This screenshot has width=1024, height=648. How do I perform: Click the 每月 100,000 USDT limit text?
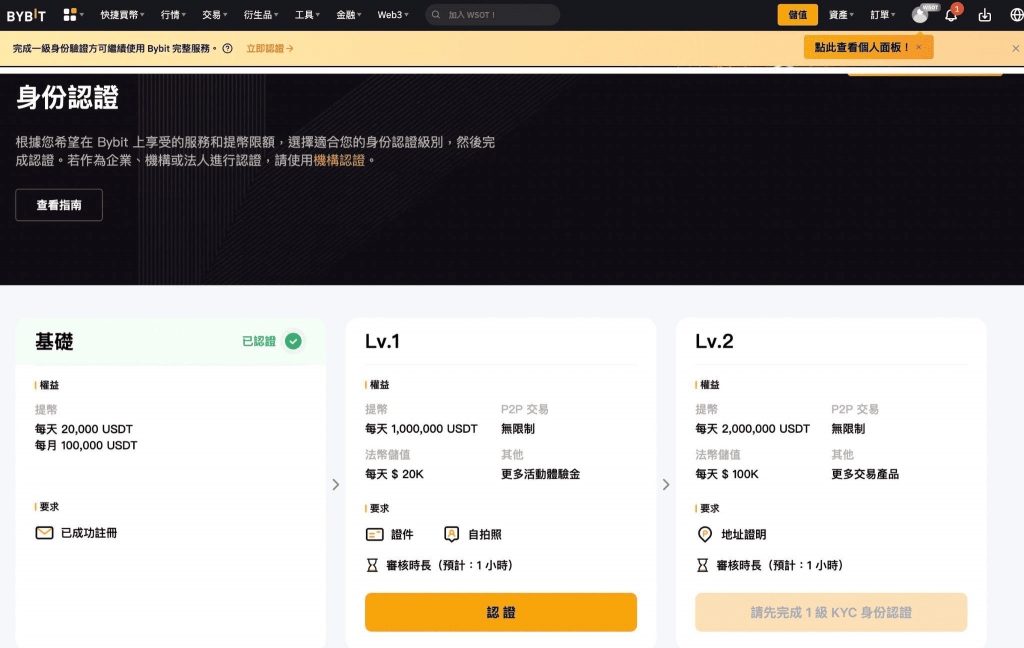click(x=86, y=446)
